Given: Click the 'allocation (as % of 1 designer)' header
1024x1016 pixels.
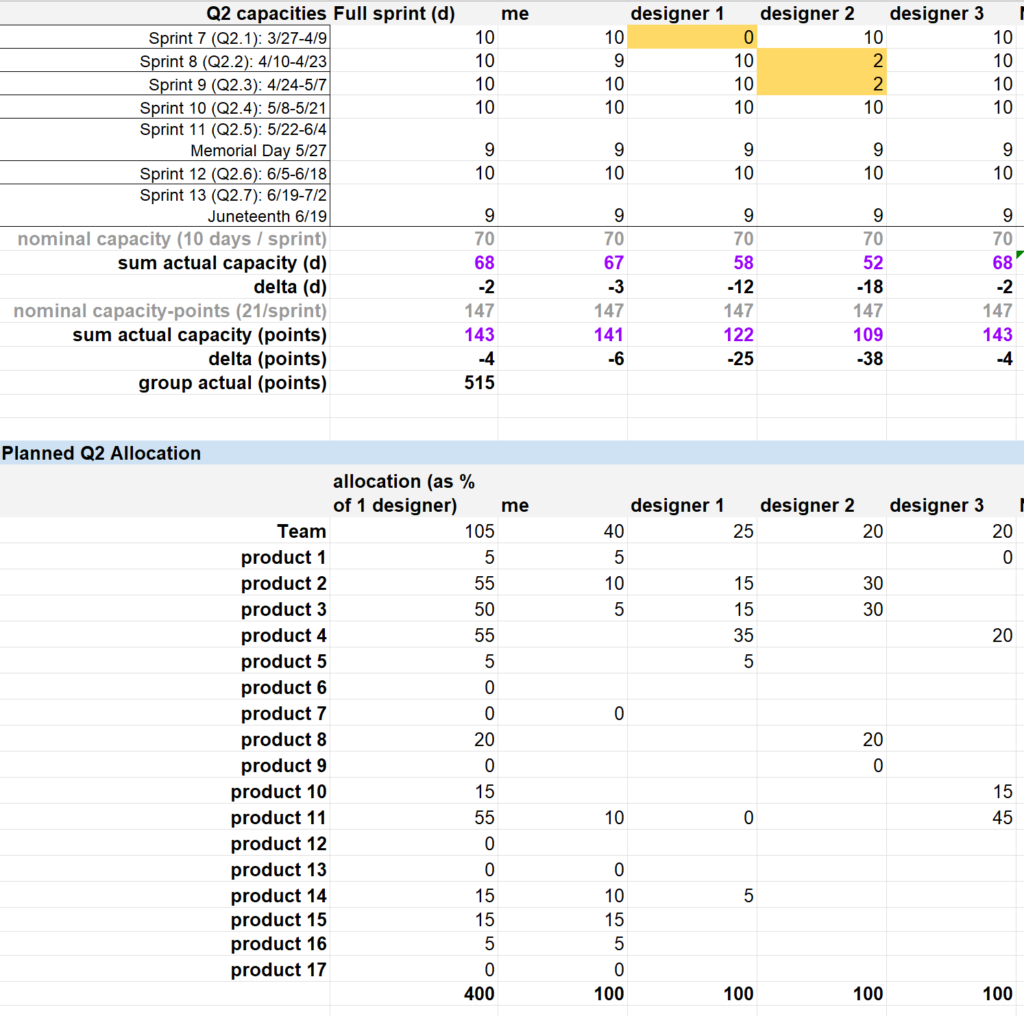Looking at the screenshot, I should click(404, 493).
